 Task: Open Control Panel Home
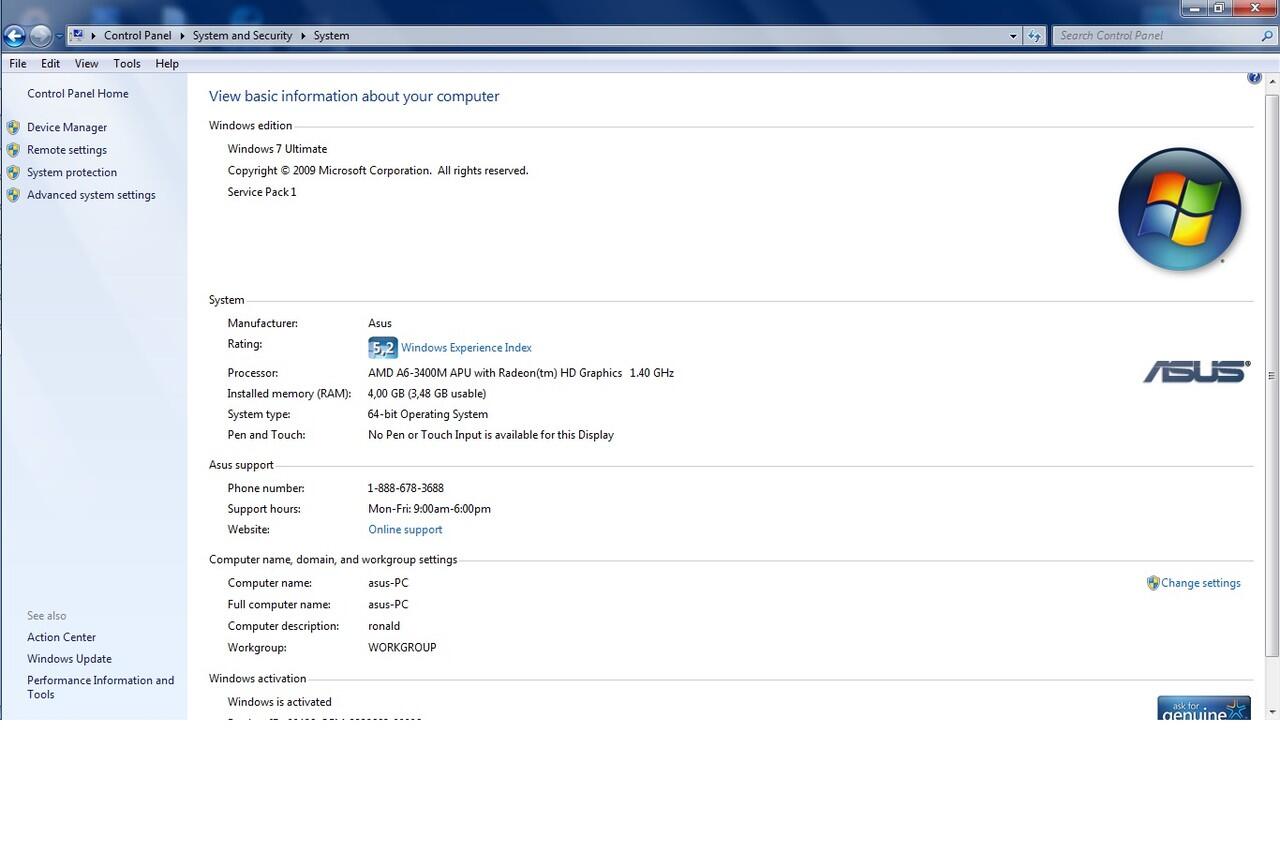click(x=78, y=93)
